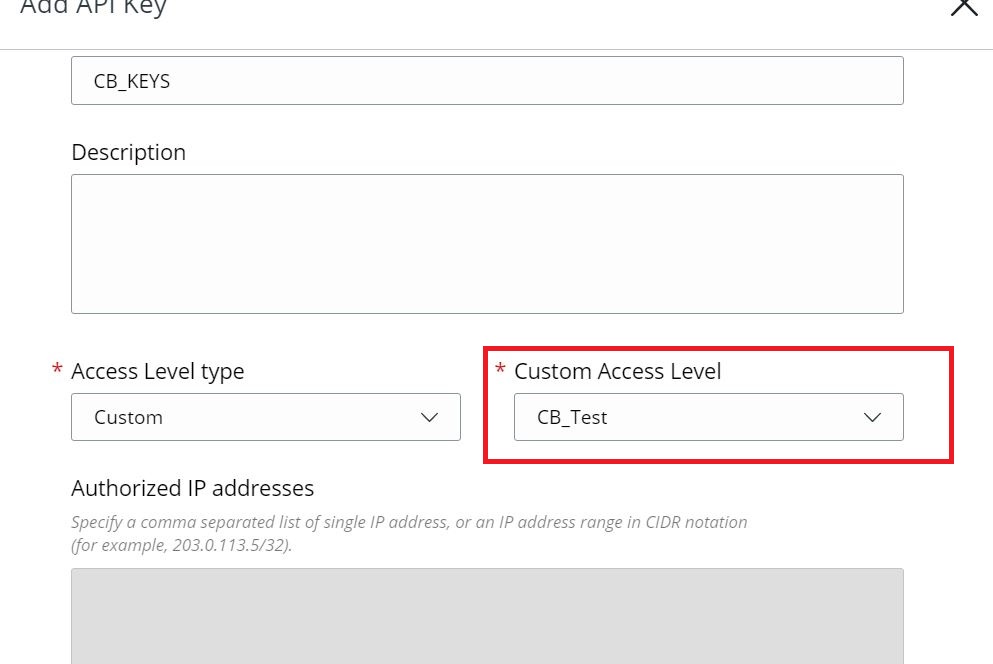Click the name field containing CB_KEYS

point(487,81)
